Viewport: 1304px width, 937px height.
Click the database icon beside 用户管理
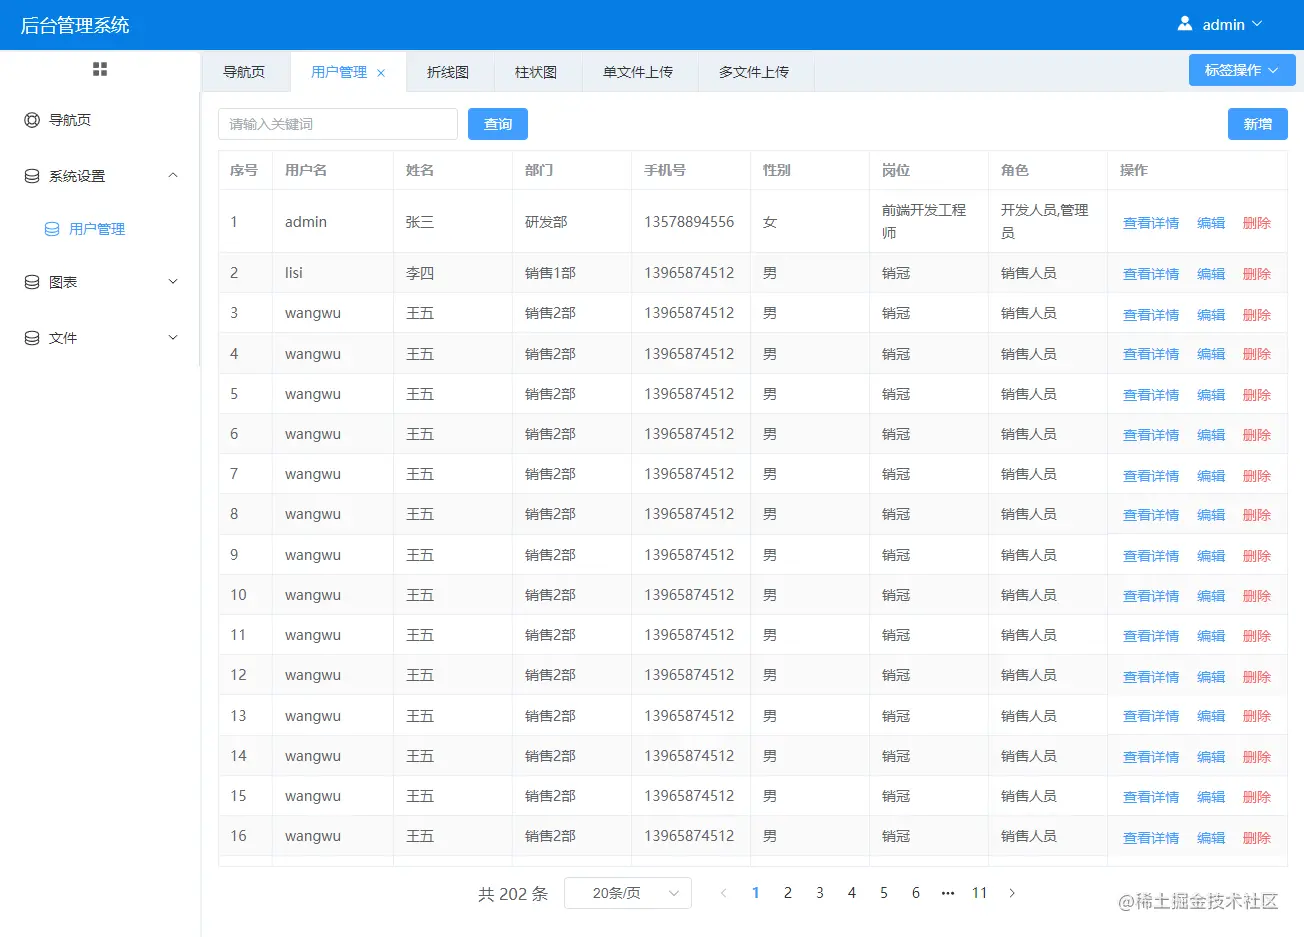[52, 229]
